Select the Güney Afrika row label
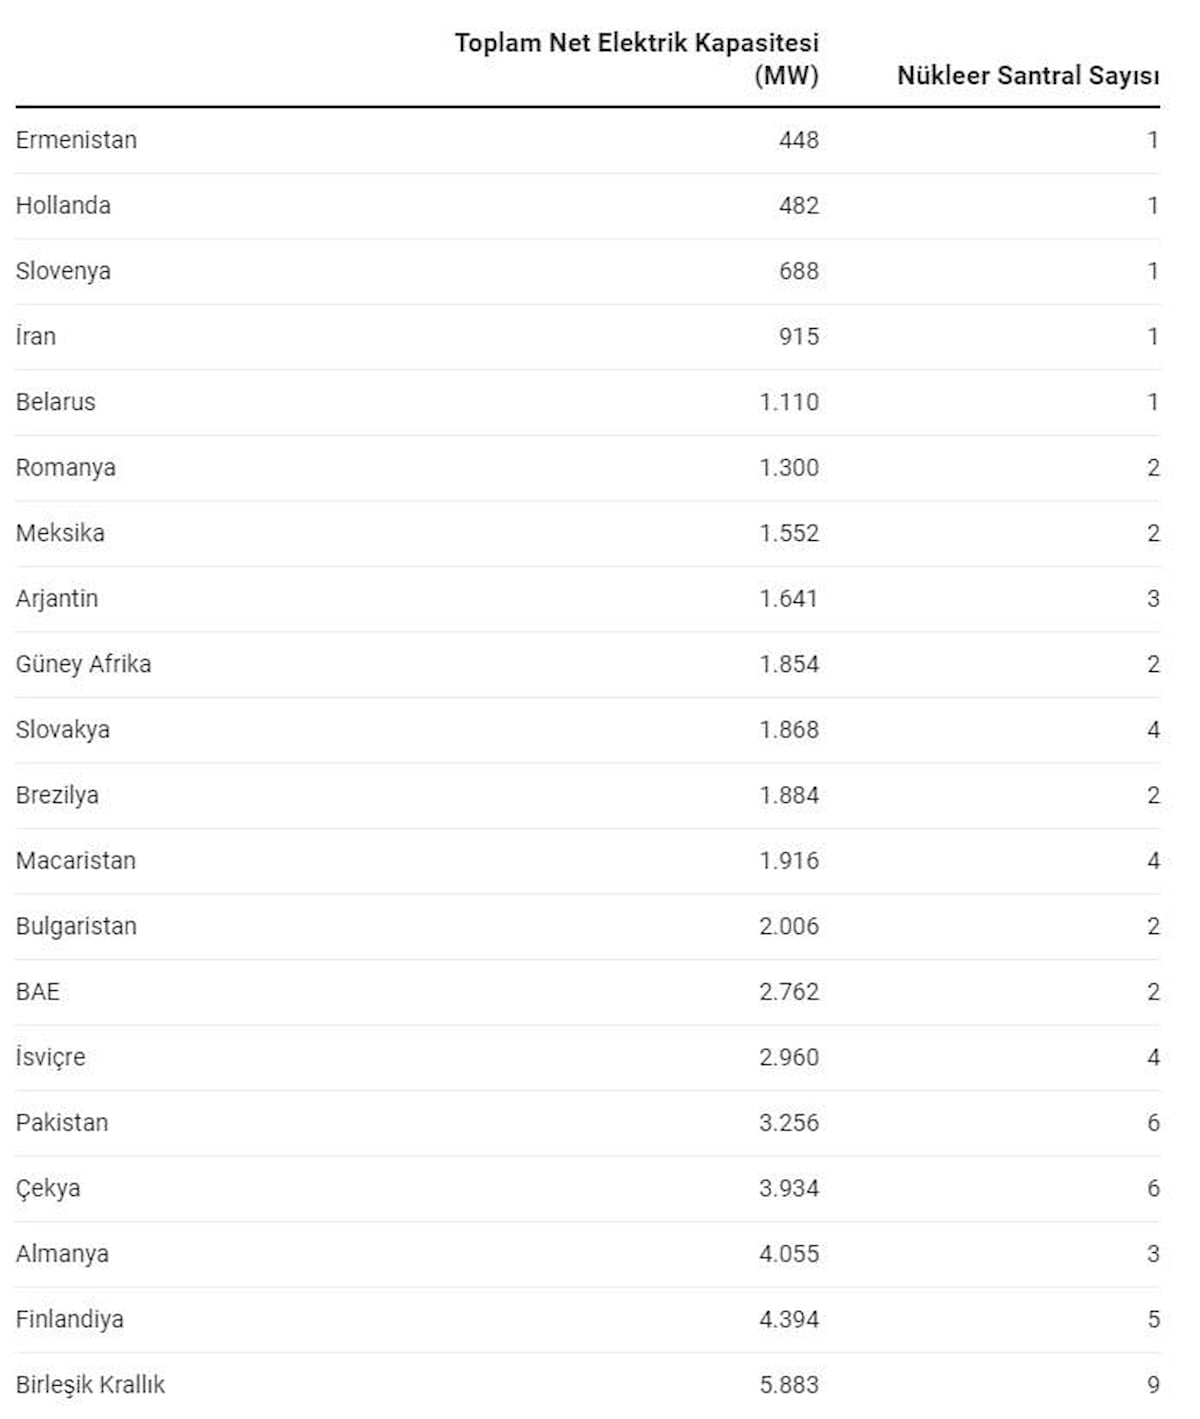Screen dimensions: 1200x1419 (x=83, y=664)
